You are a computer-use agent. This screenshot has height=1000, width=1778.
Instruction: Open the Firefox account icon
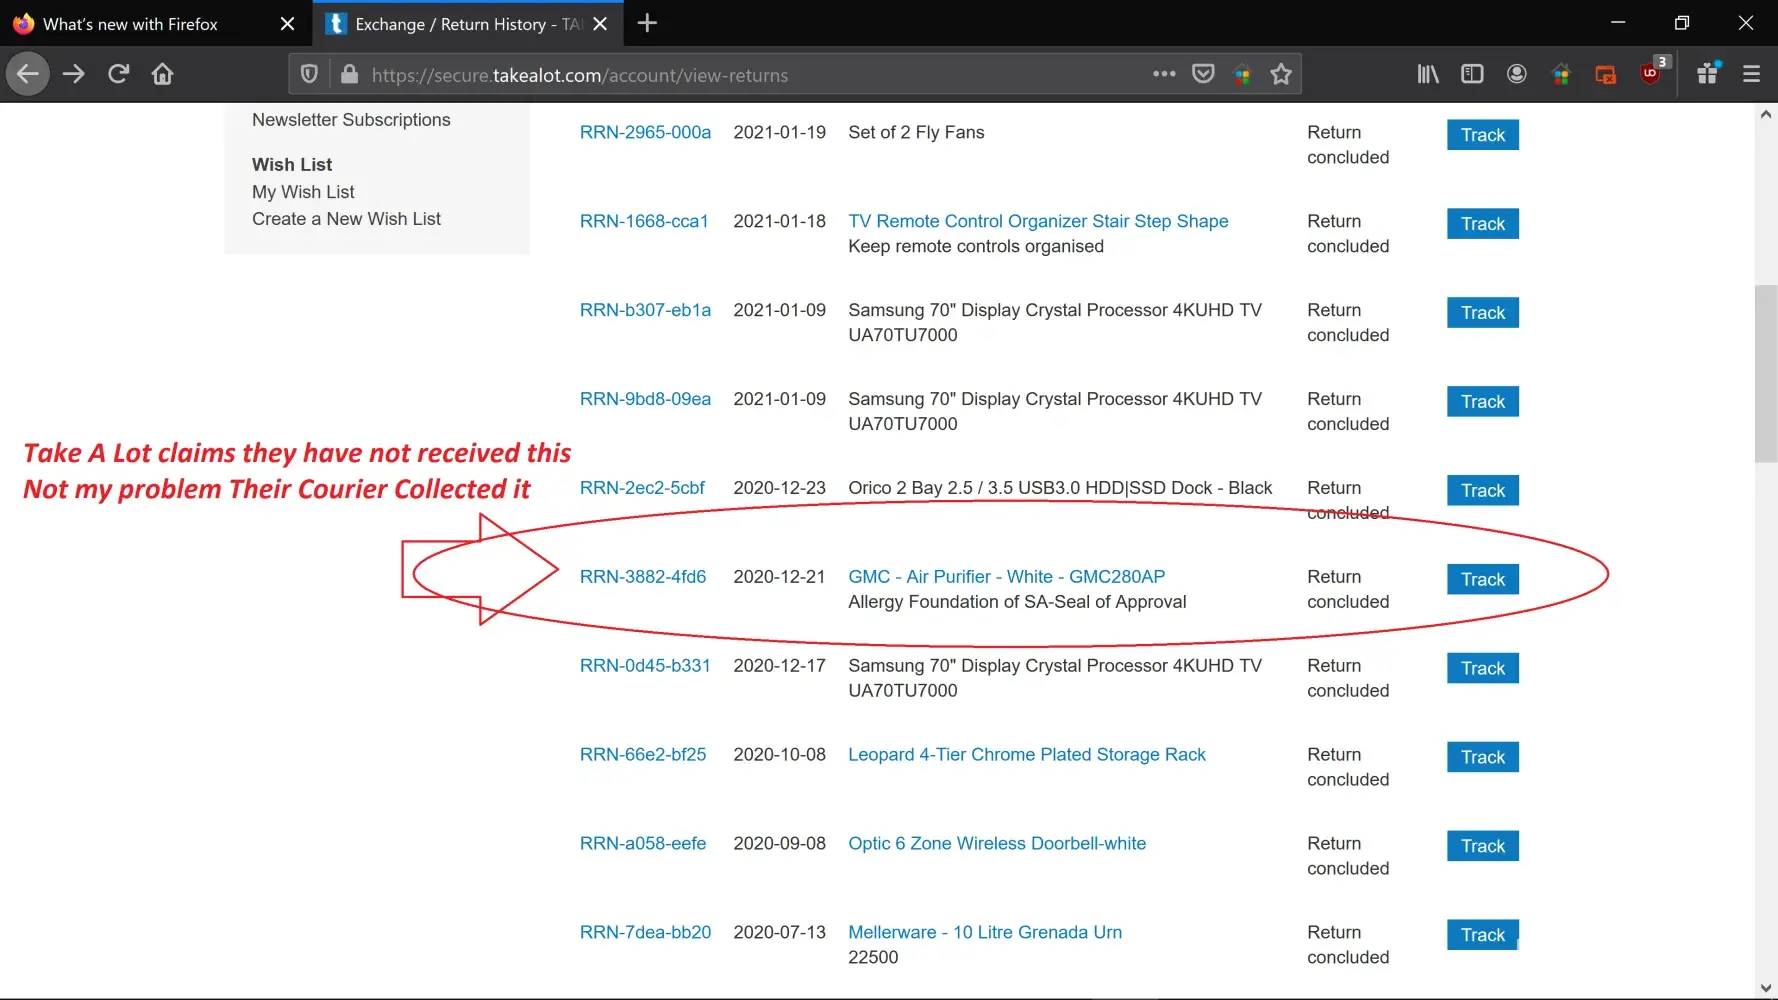click(1516, 74)
